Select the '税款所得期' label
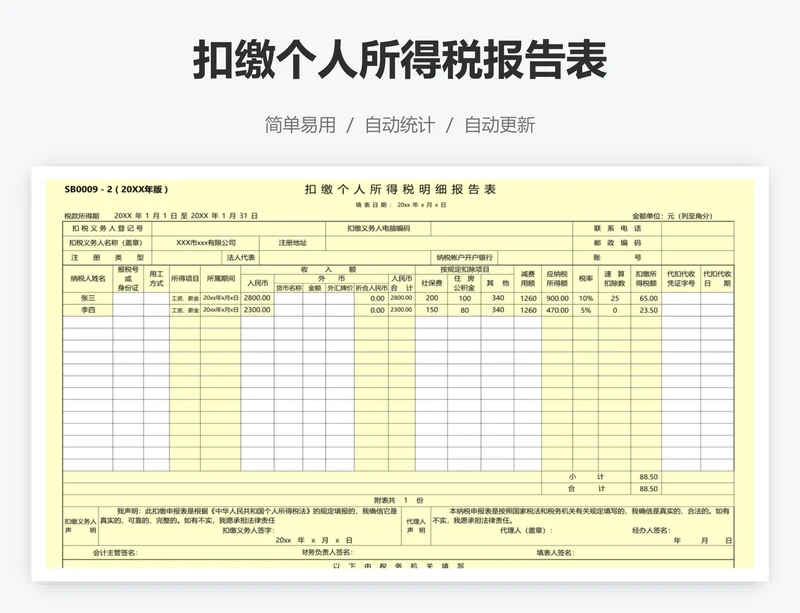Viewport: 800px width, 613px height. 82,216
